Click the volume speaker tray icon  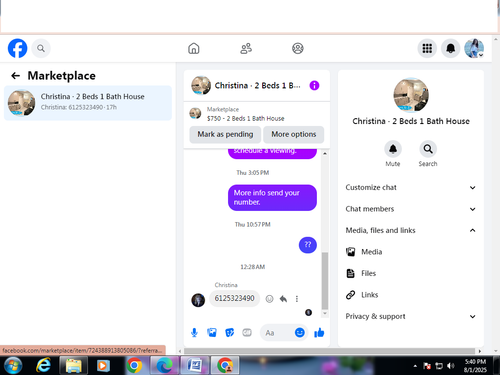click(x=451, y=366)
